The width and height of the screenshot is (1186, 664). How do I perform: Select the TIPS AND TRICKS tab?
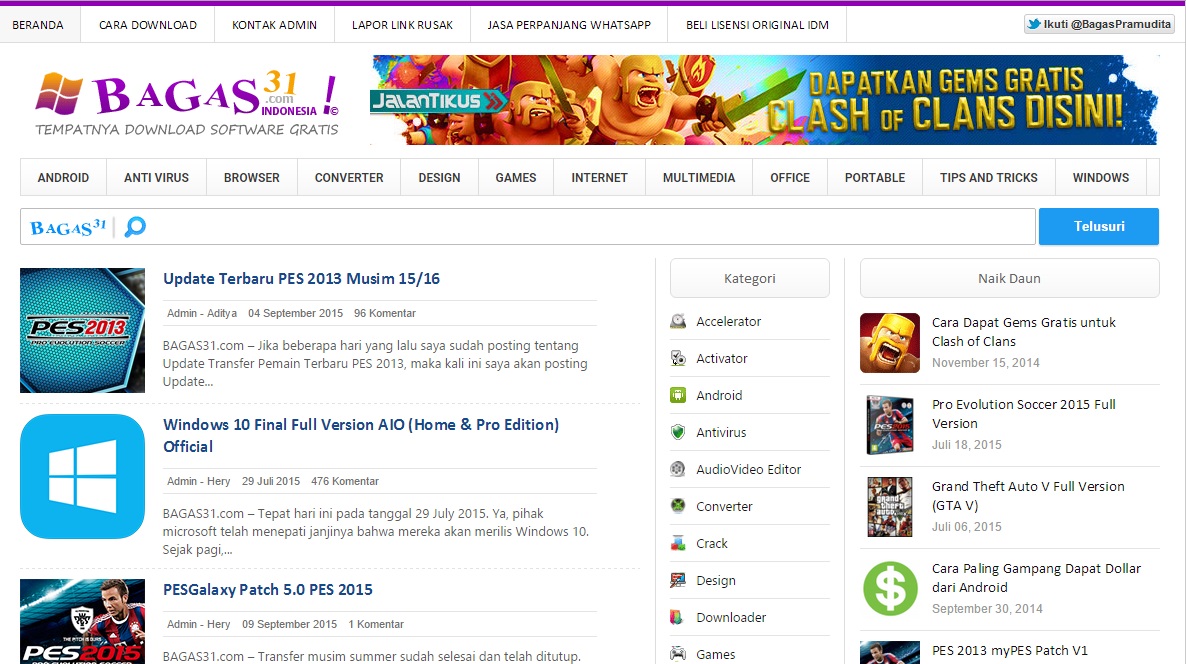[x=989, y=178]
